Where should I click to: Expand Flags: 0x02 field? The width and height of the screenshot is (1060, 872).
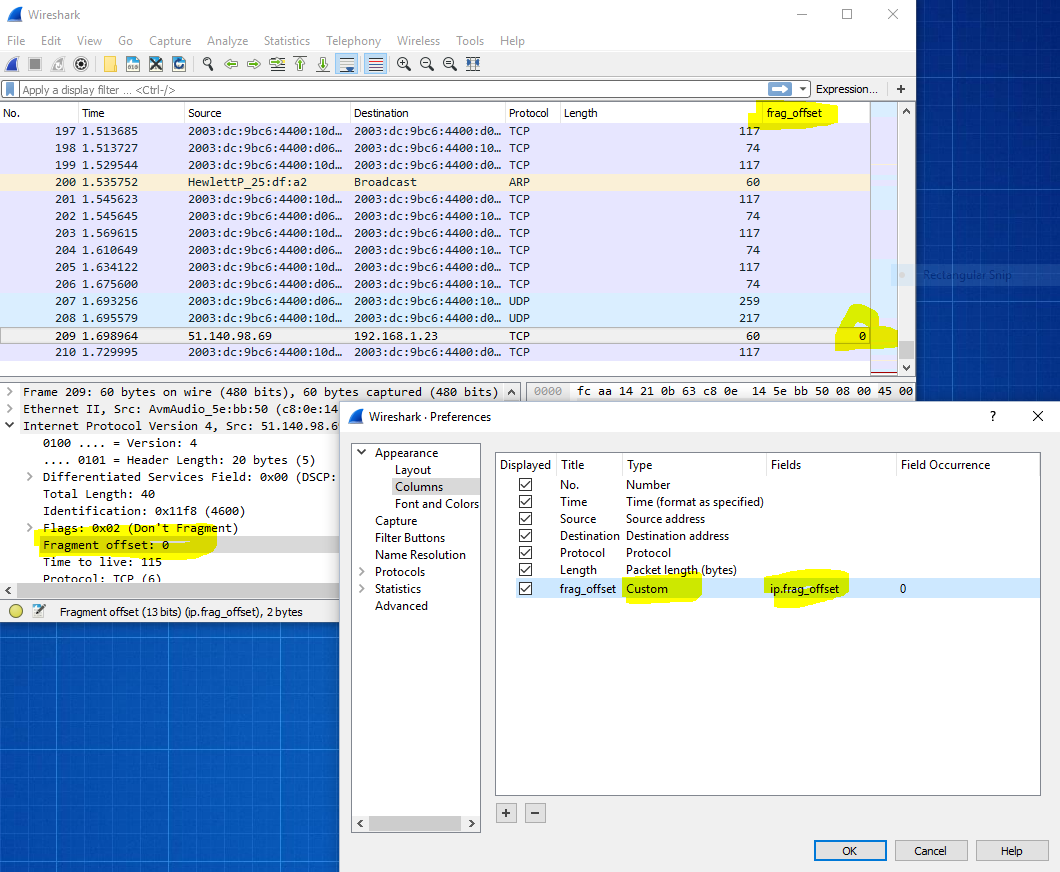pyautogui.click(x=29, y=527)
